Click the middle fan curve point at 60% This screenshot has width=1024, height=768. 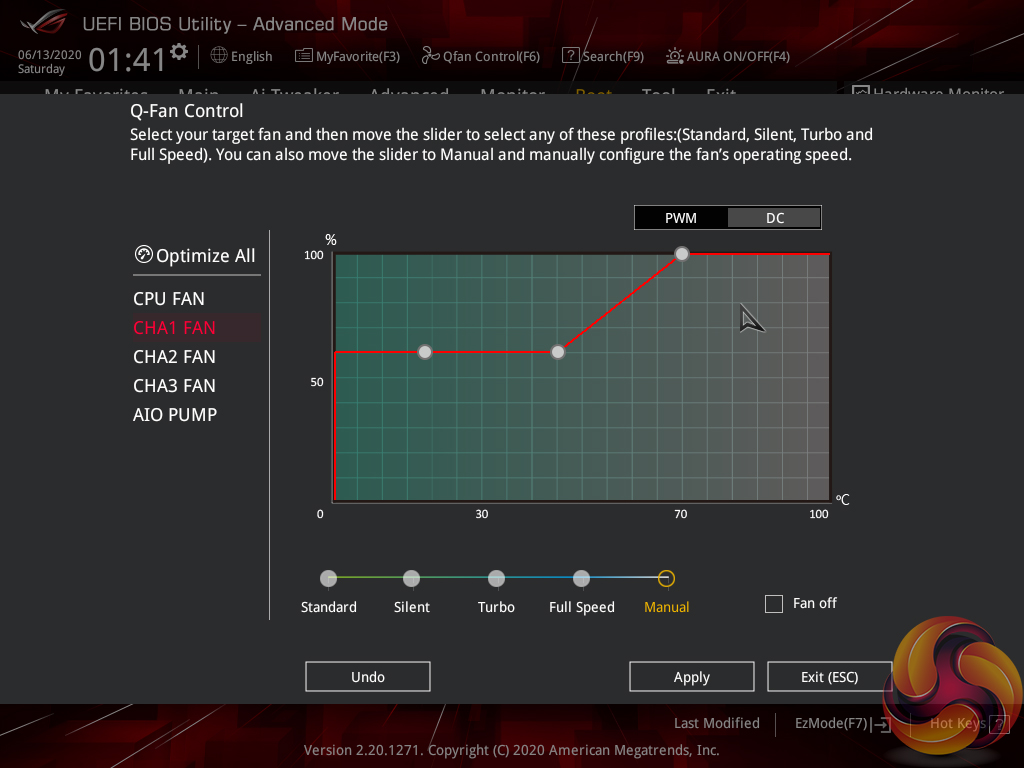pos(558,352)
